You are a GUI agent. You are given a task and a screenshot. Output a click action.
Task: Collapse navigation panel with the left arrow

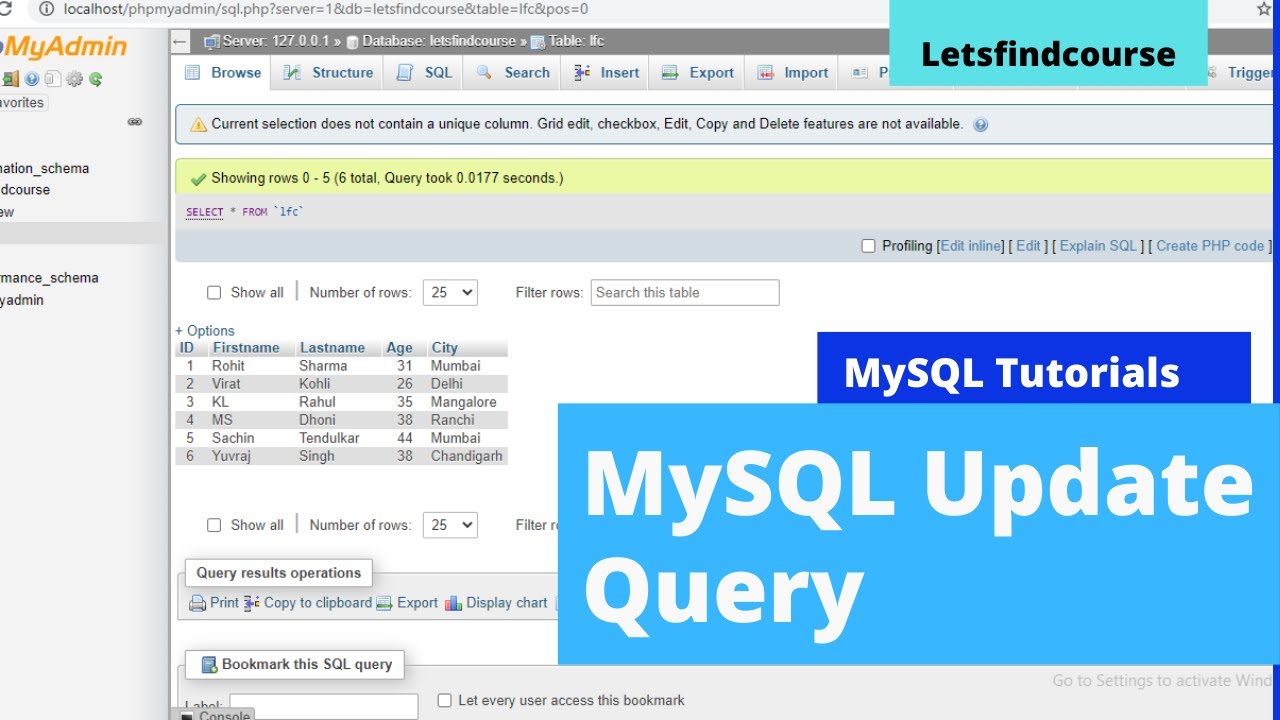tap(180, 41)
